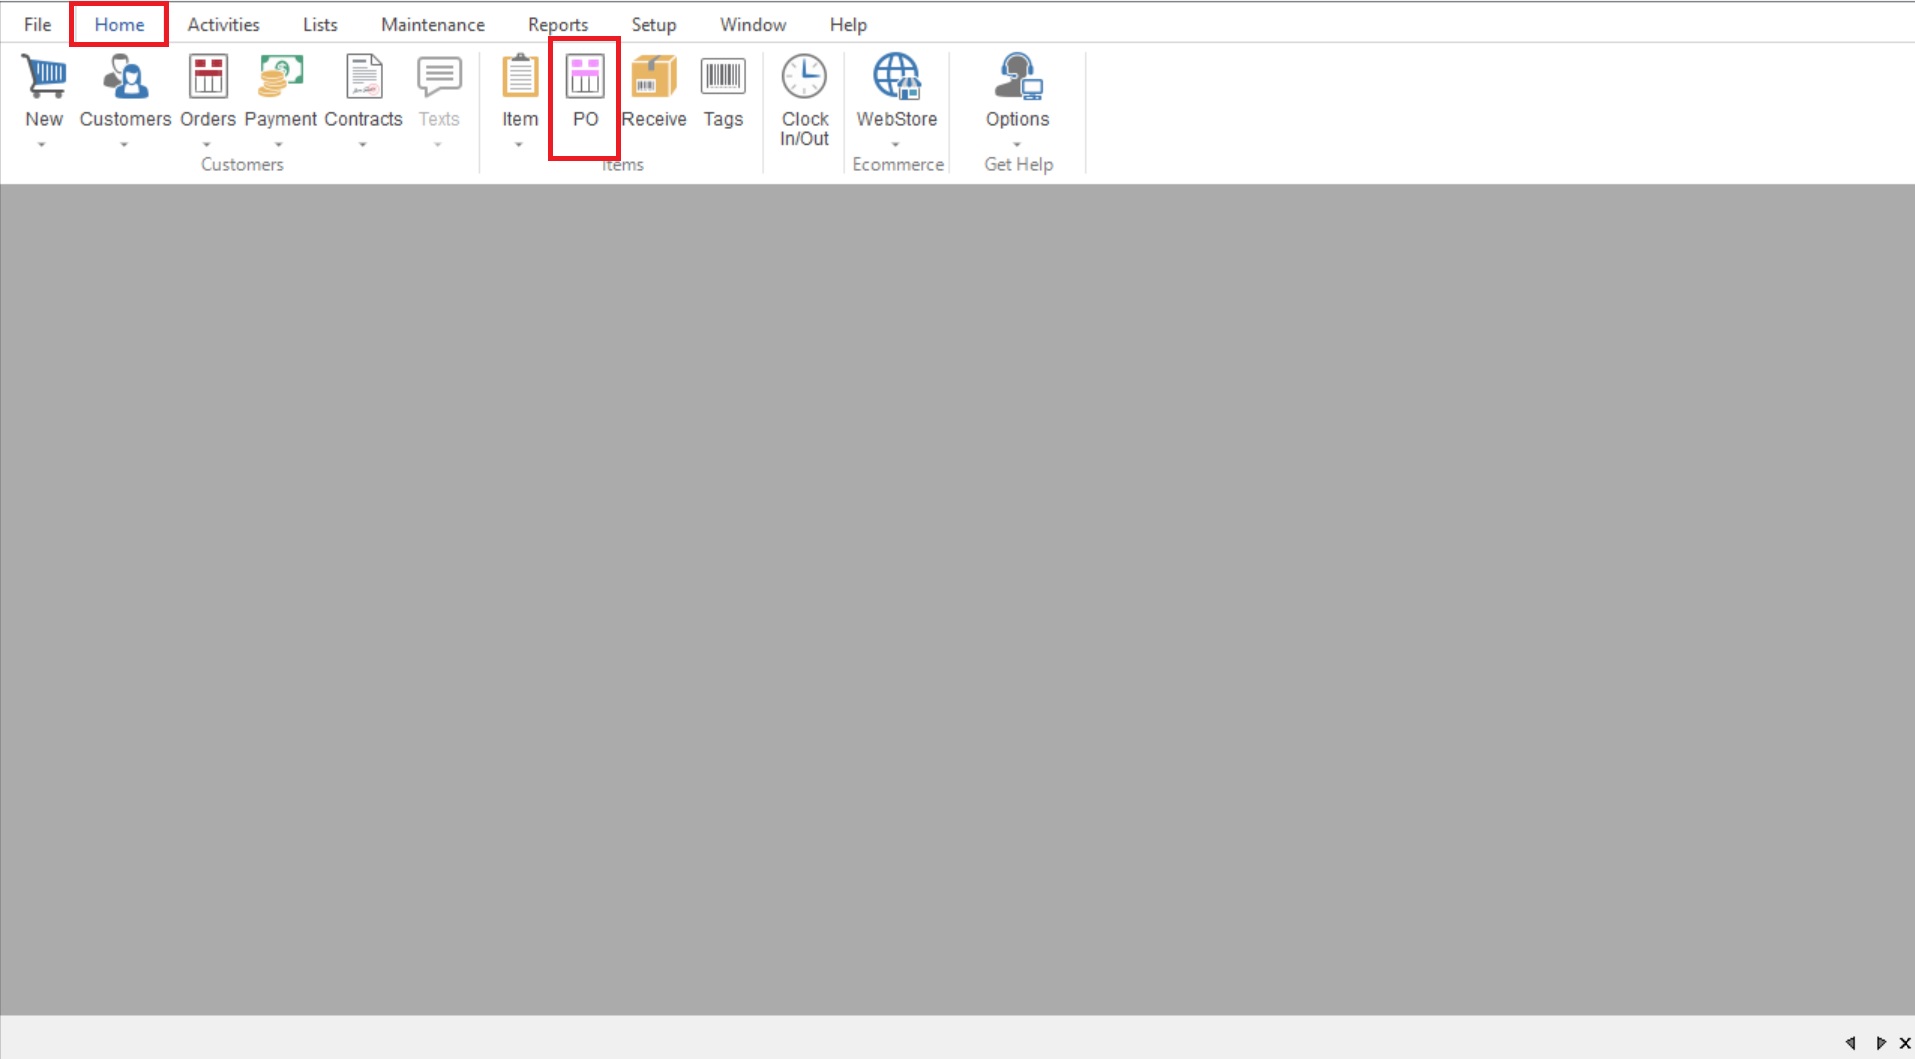The height and width of the screenshot is (1059, 1915).
Task: Click the Clock In/Out icon
Action: (804, 76)
